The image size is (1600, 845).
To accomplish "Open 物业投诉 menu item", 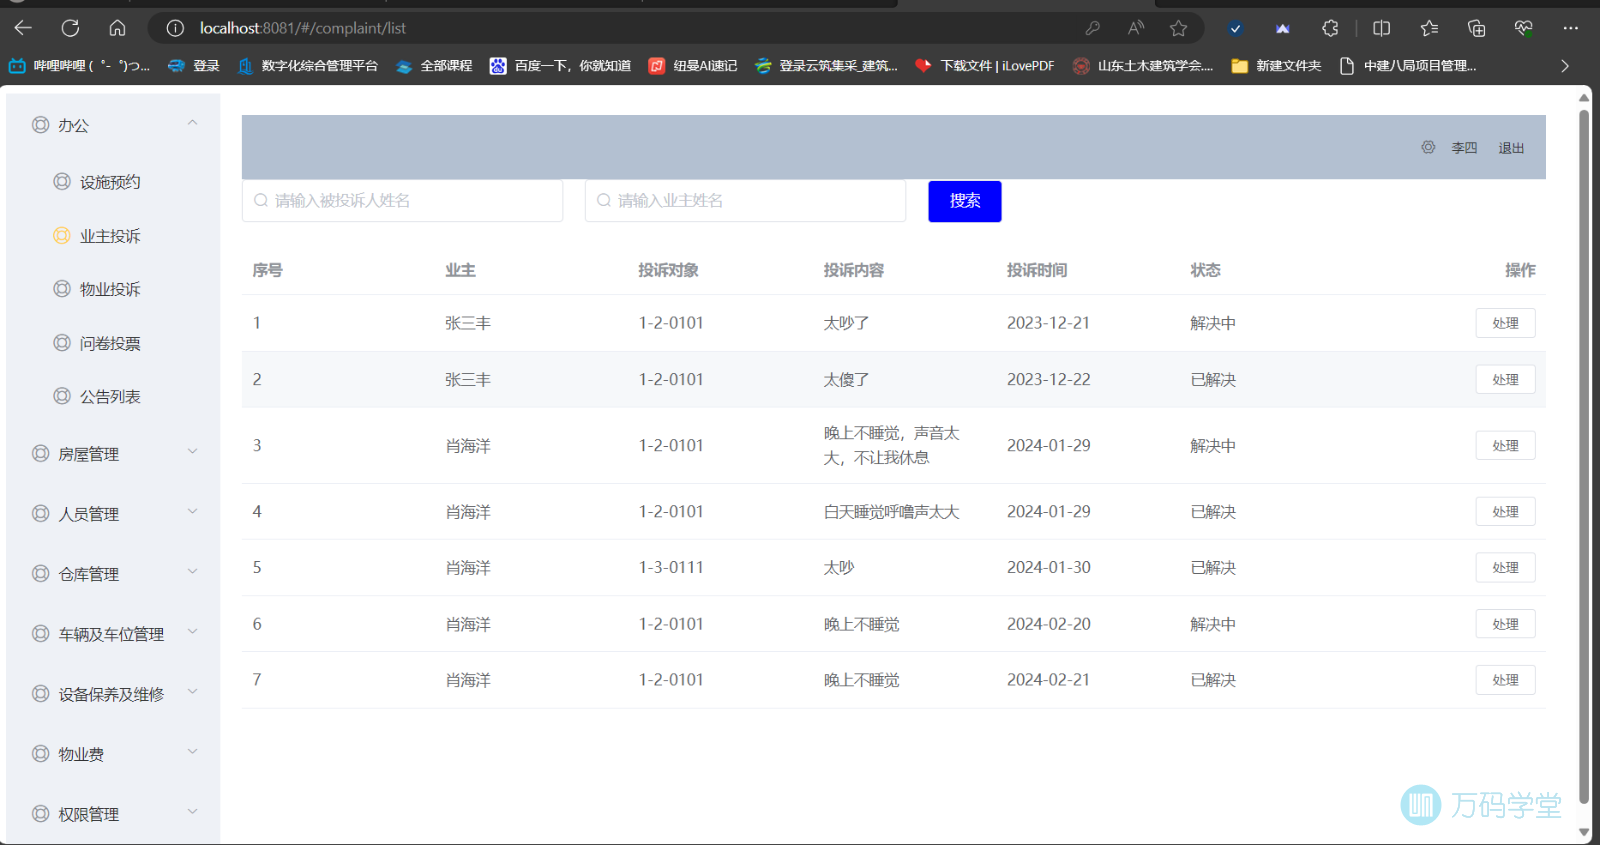I will click(110, 289).
